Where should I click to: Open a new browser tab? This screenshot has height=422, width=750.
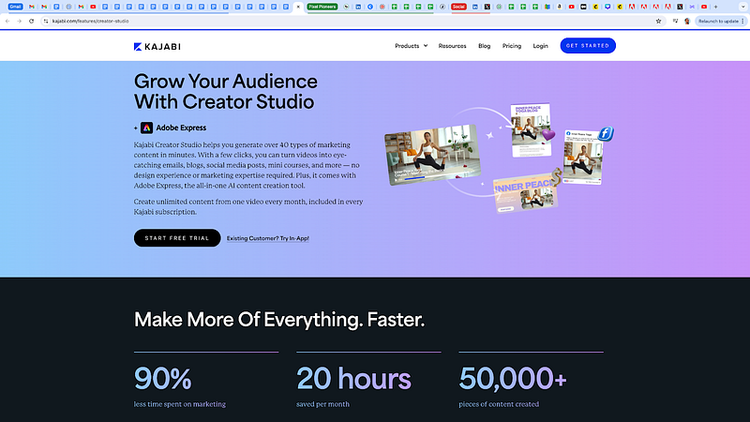(716, 7)
